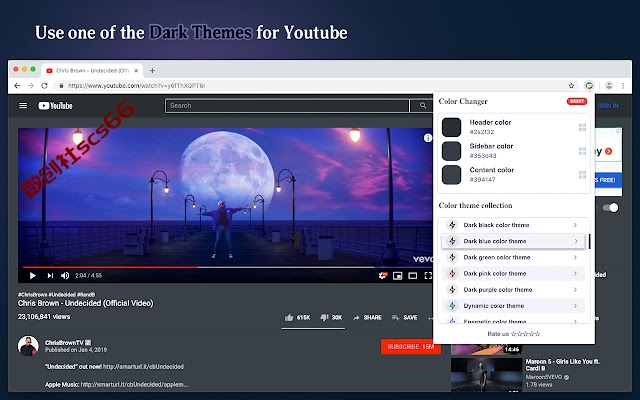
Task: Select Dark pink color theme
Action: 513,273
